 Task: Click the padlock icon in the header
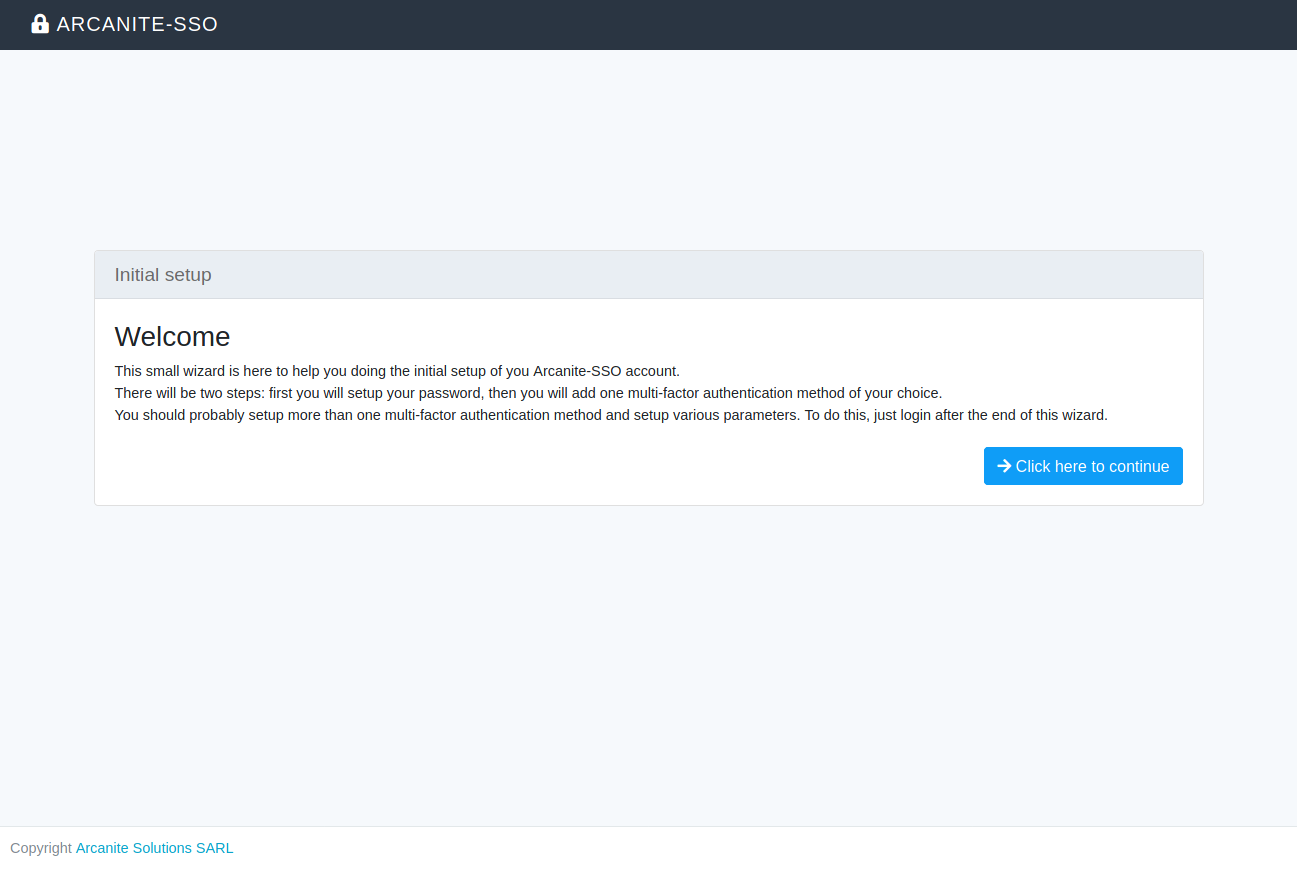tap(40, 24)
